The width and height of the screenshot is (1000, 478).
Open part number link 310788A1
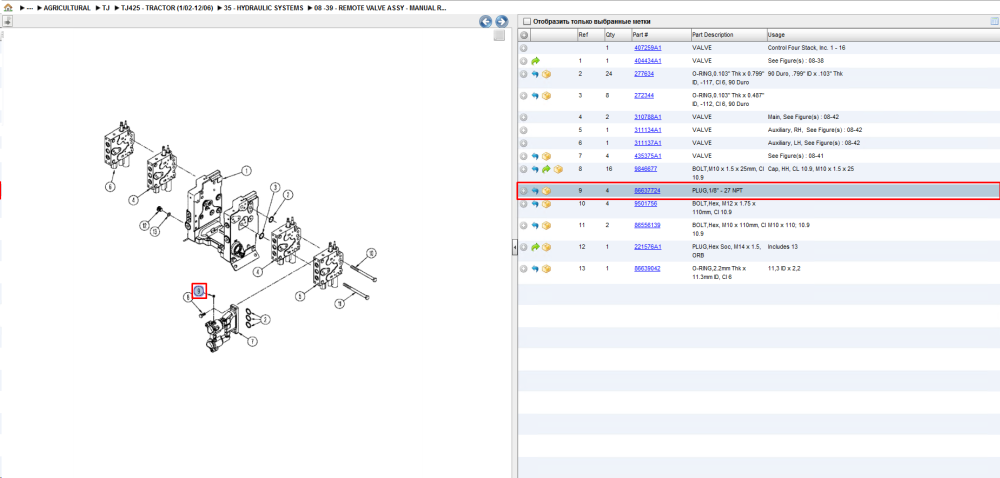(647, 117)
